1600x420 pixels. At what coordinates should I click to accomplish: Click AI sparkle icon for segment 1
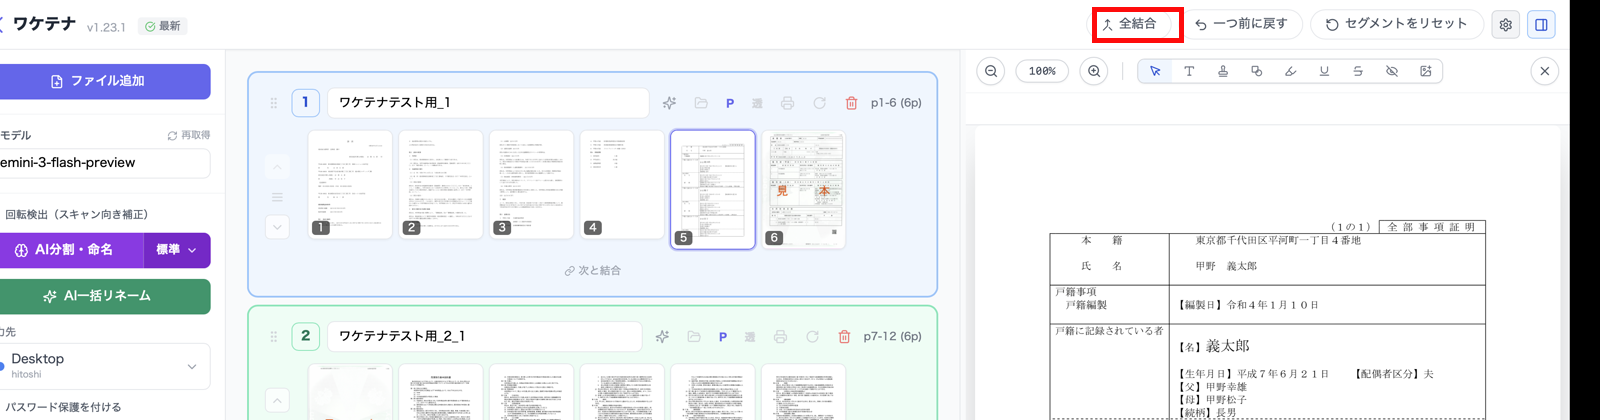670,103
